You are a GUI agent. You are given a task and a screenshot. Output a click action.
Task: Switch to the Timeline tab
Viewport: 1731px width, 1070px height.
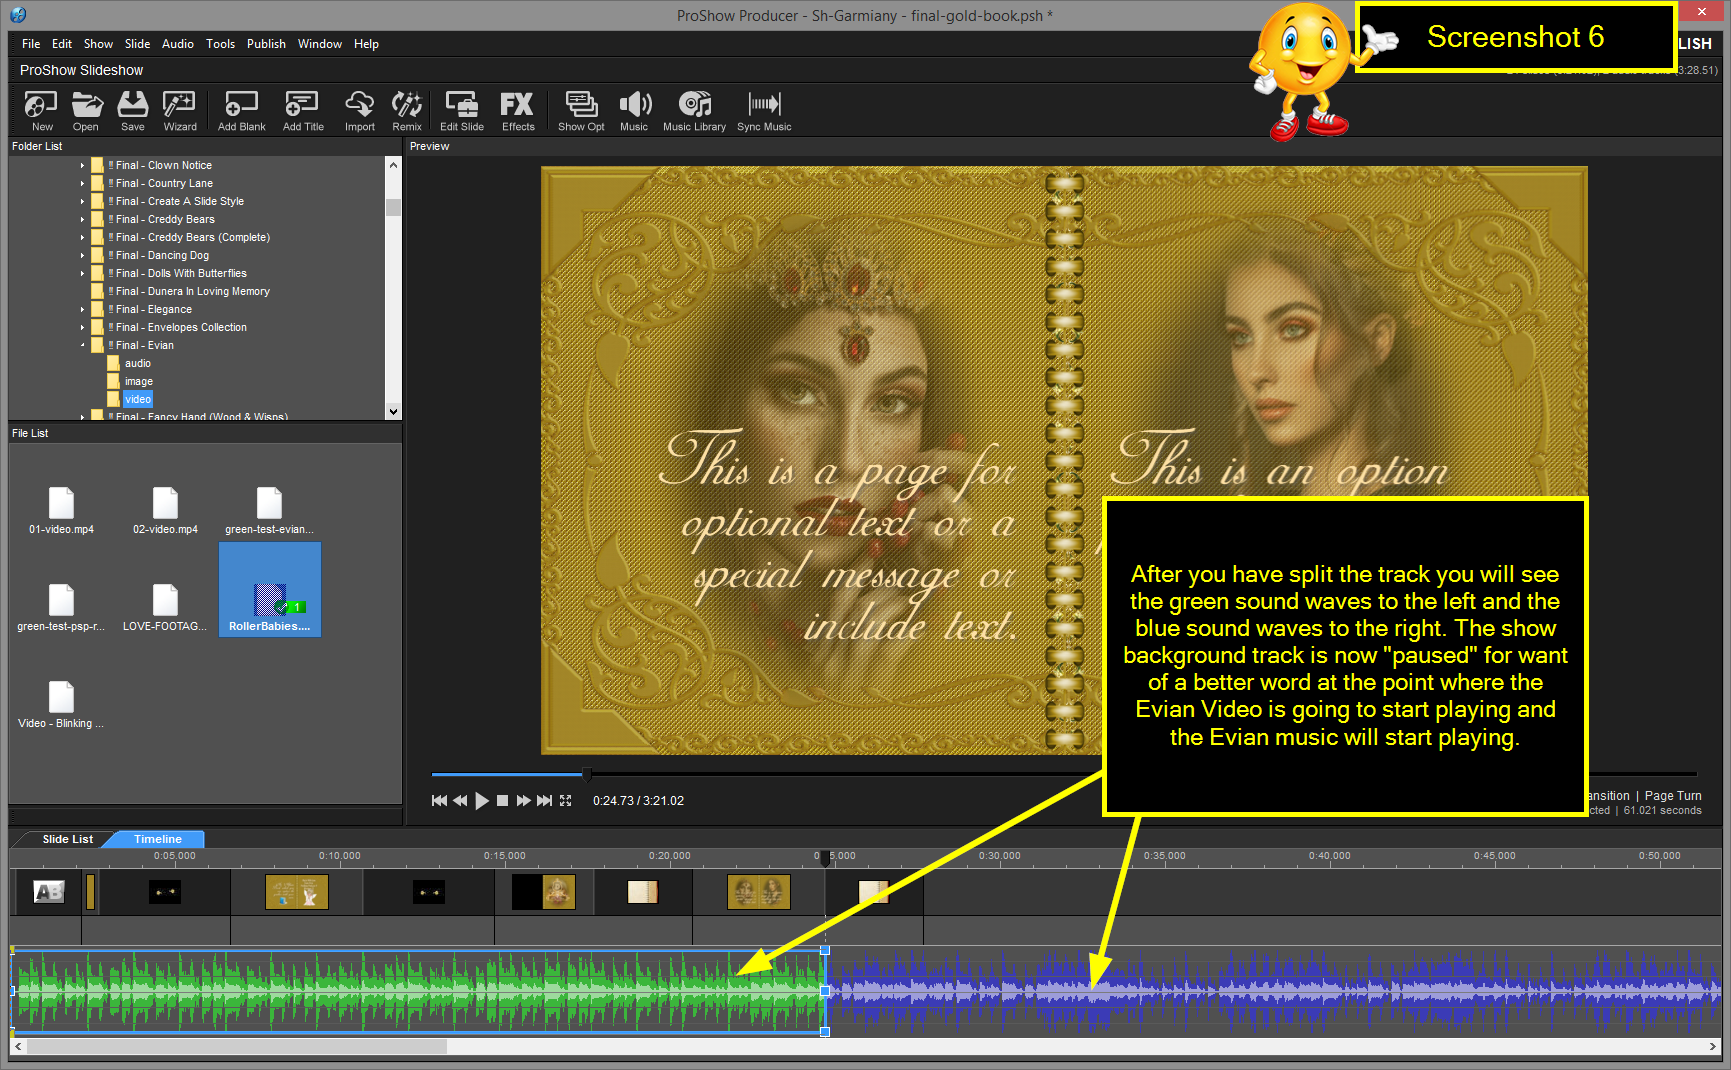[x=158, y=839]
